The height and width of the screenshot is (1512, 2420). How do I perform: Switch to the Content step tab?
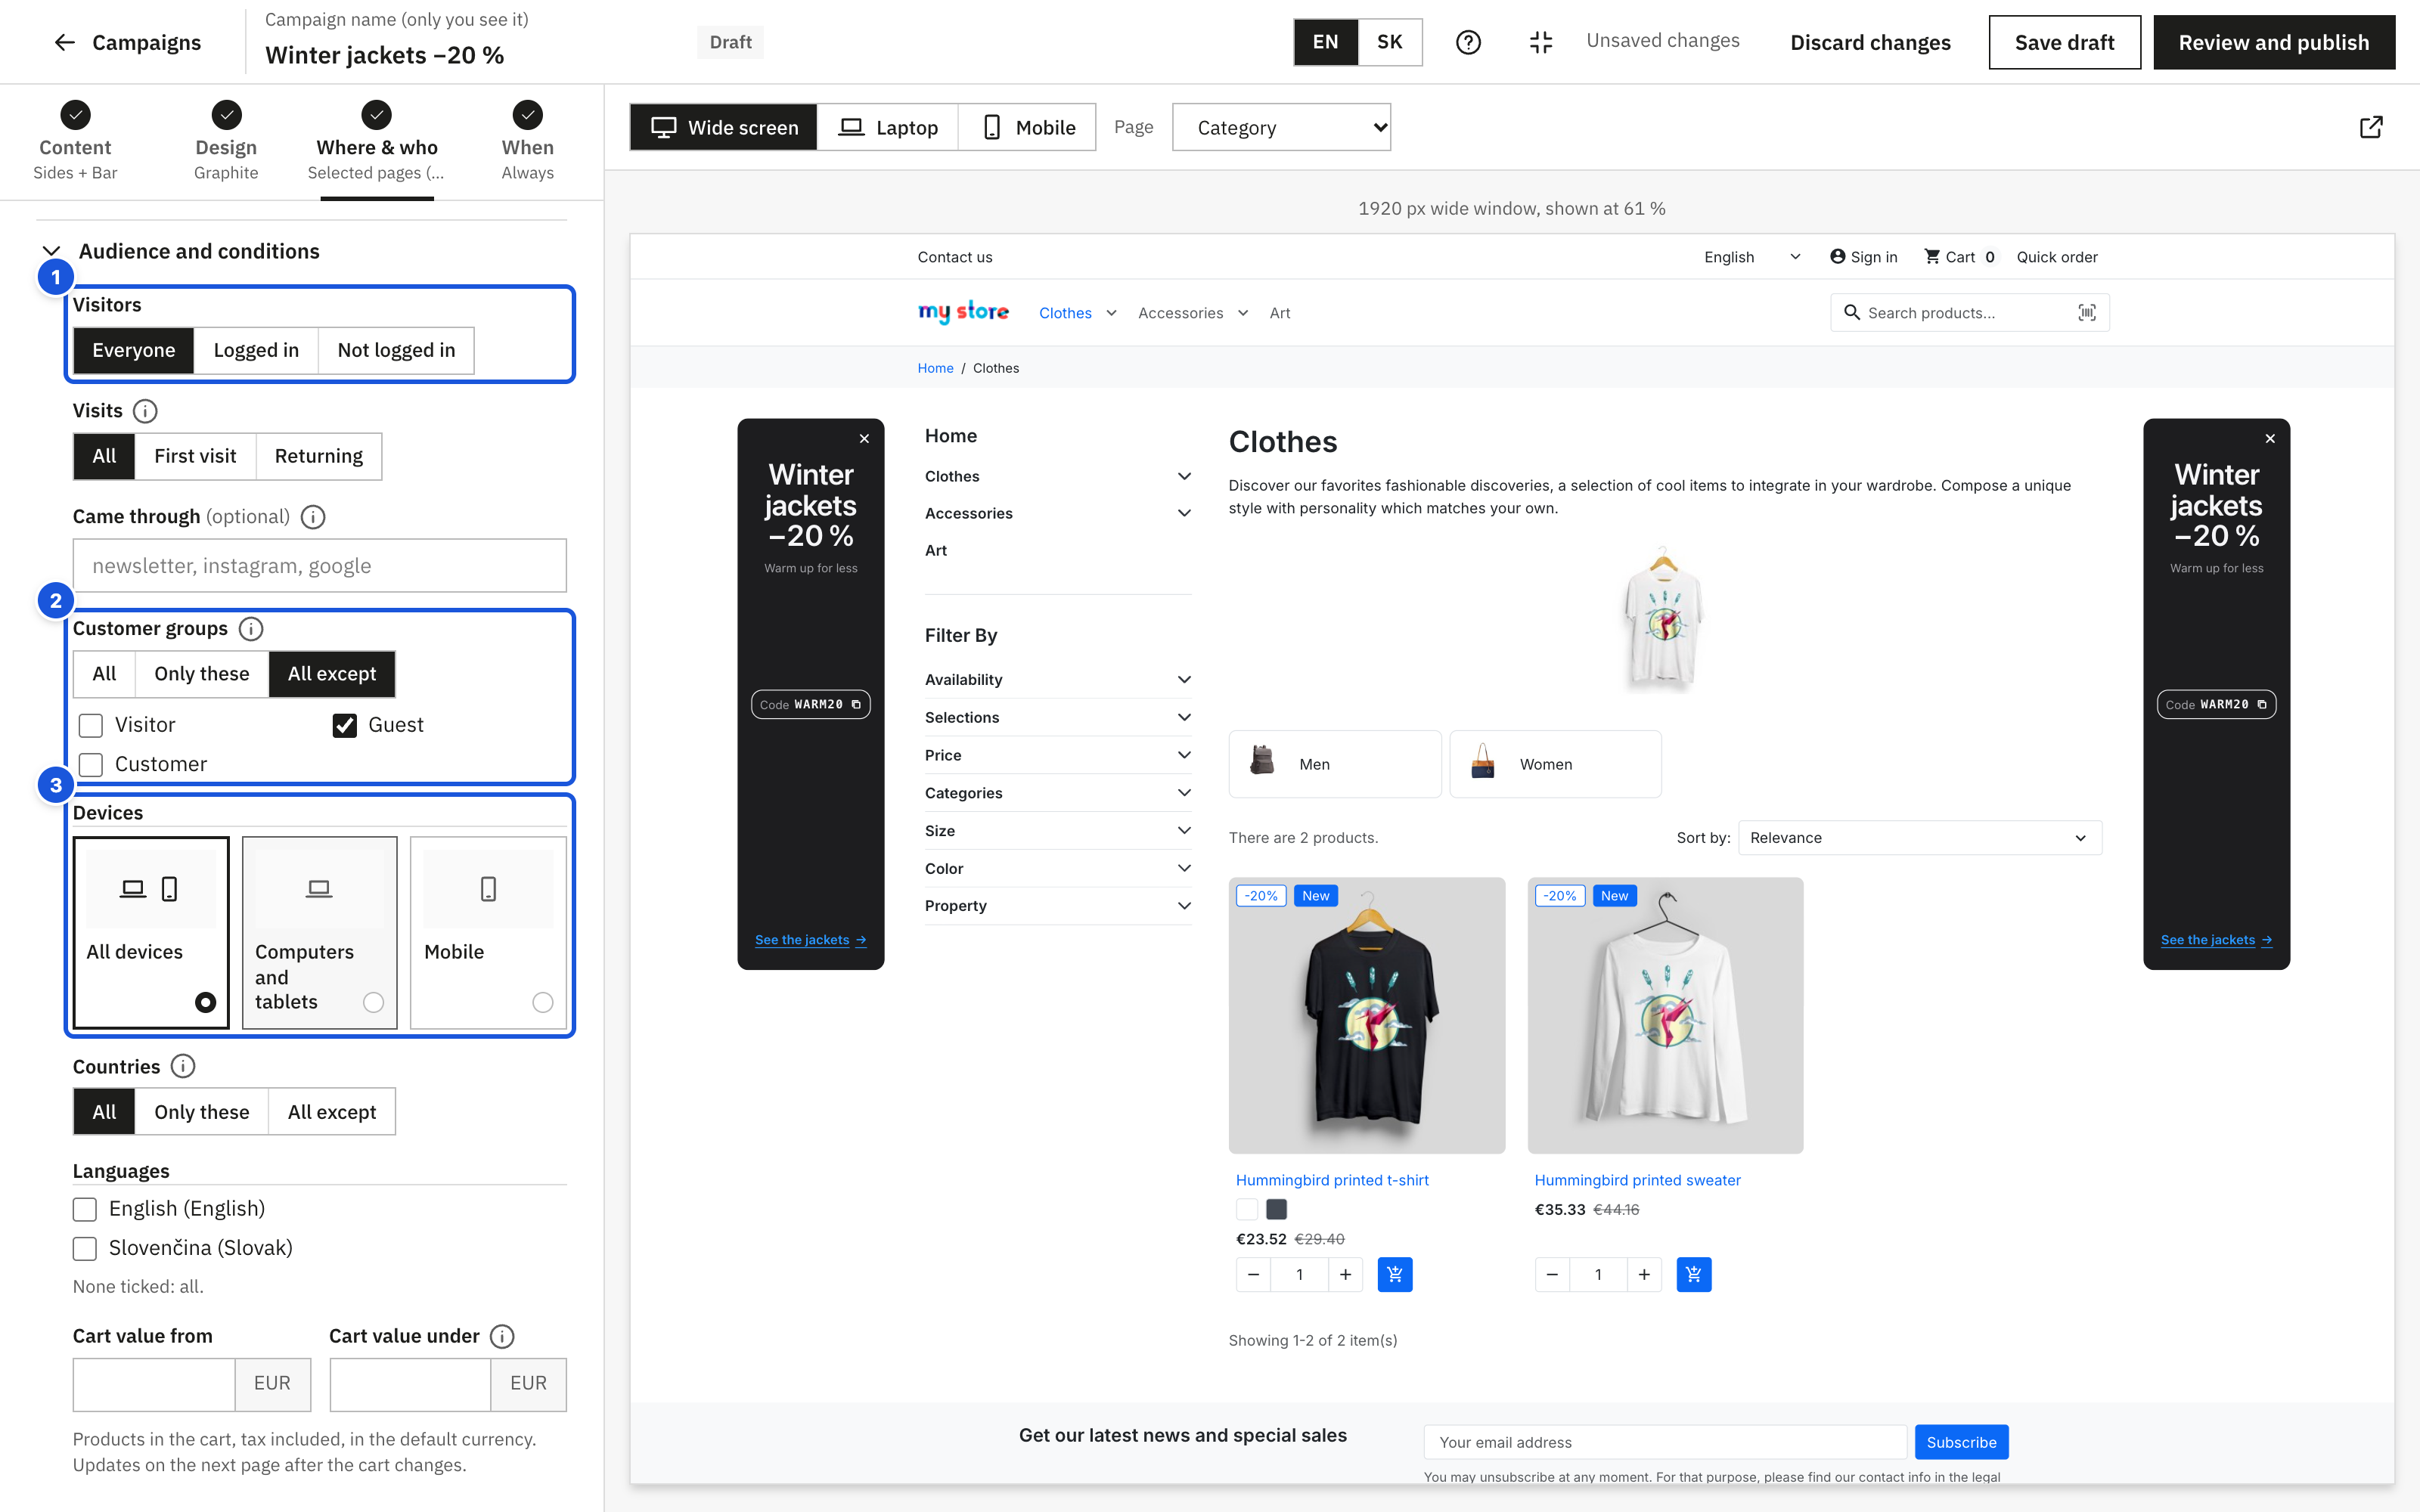pos(75,142)
